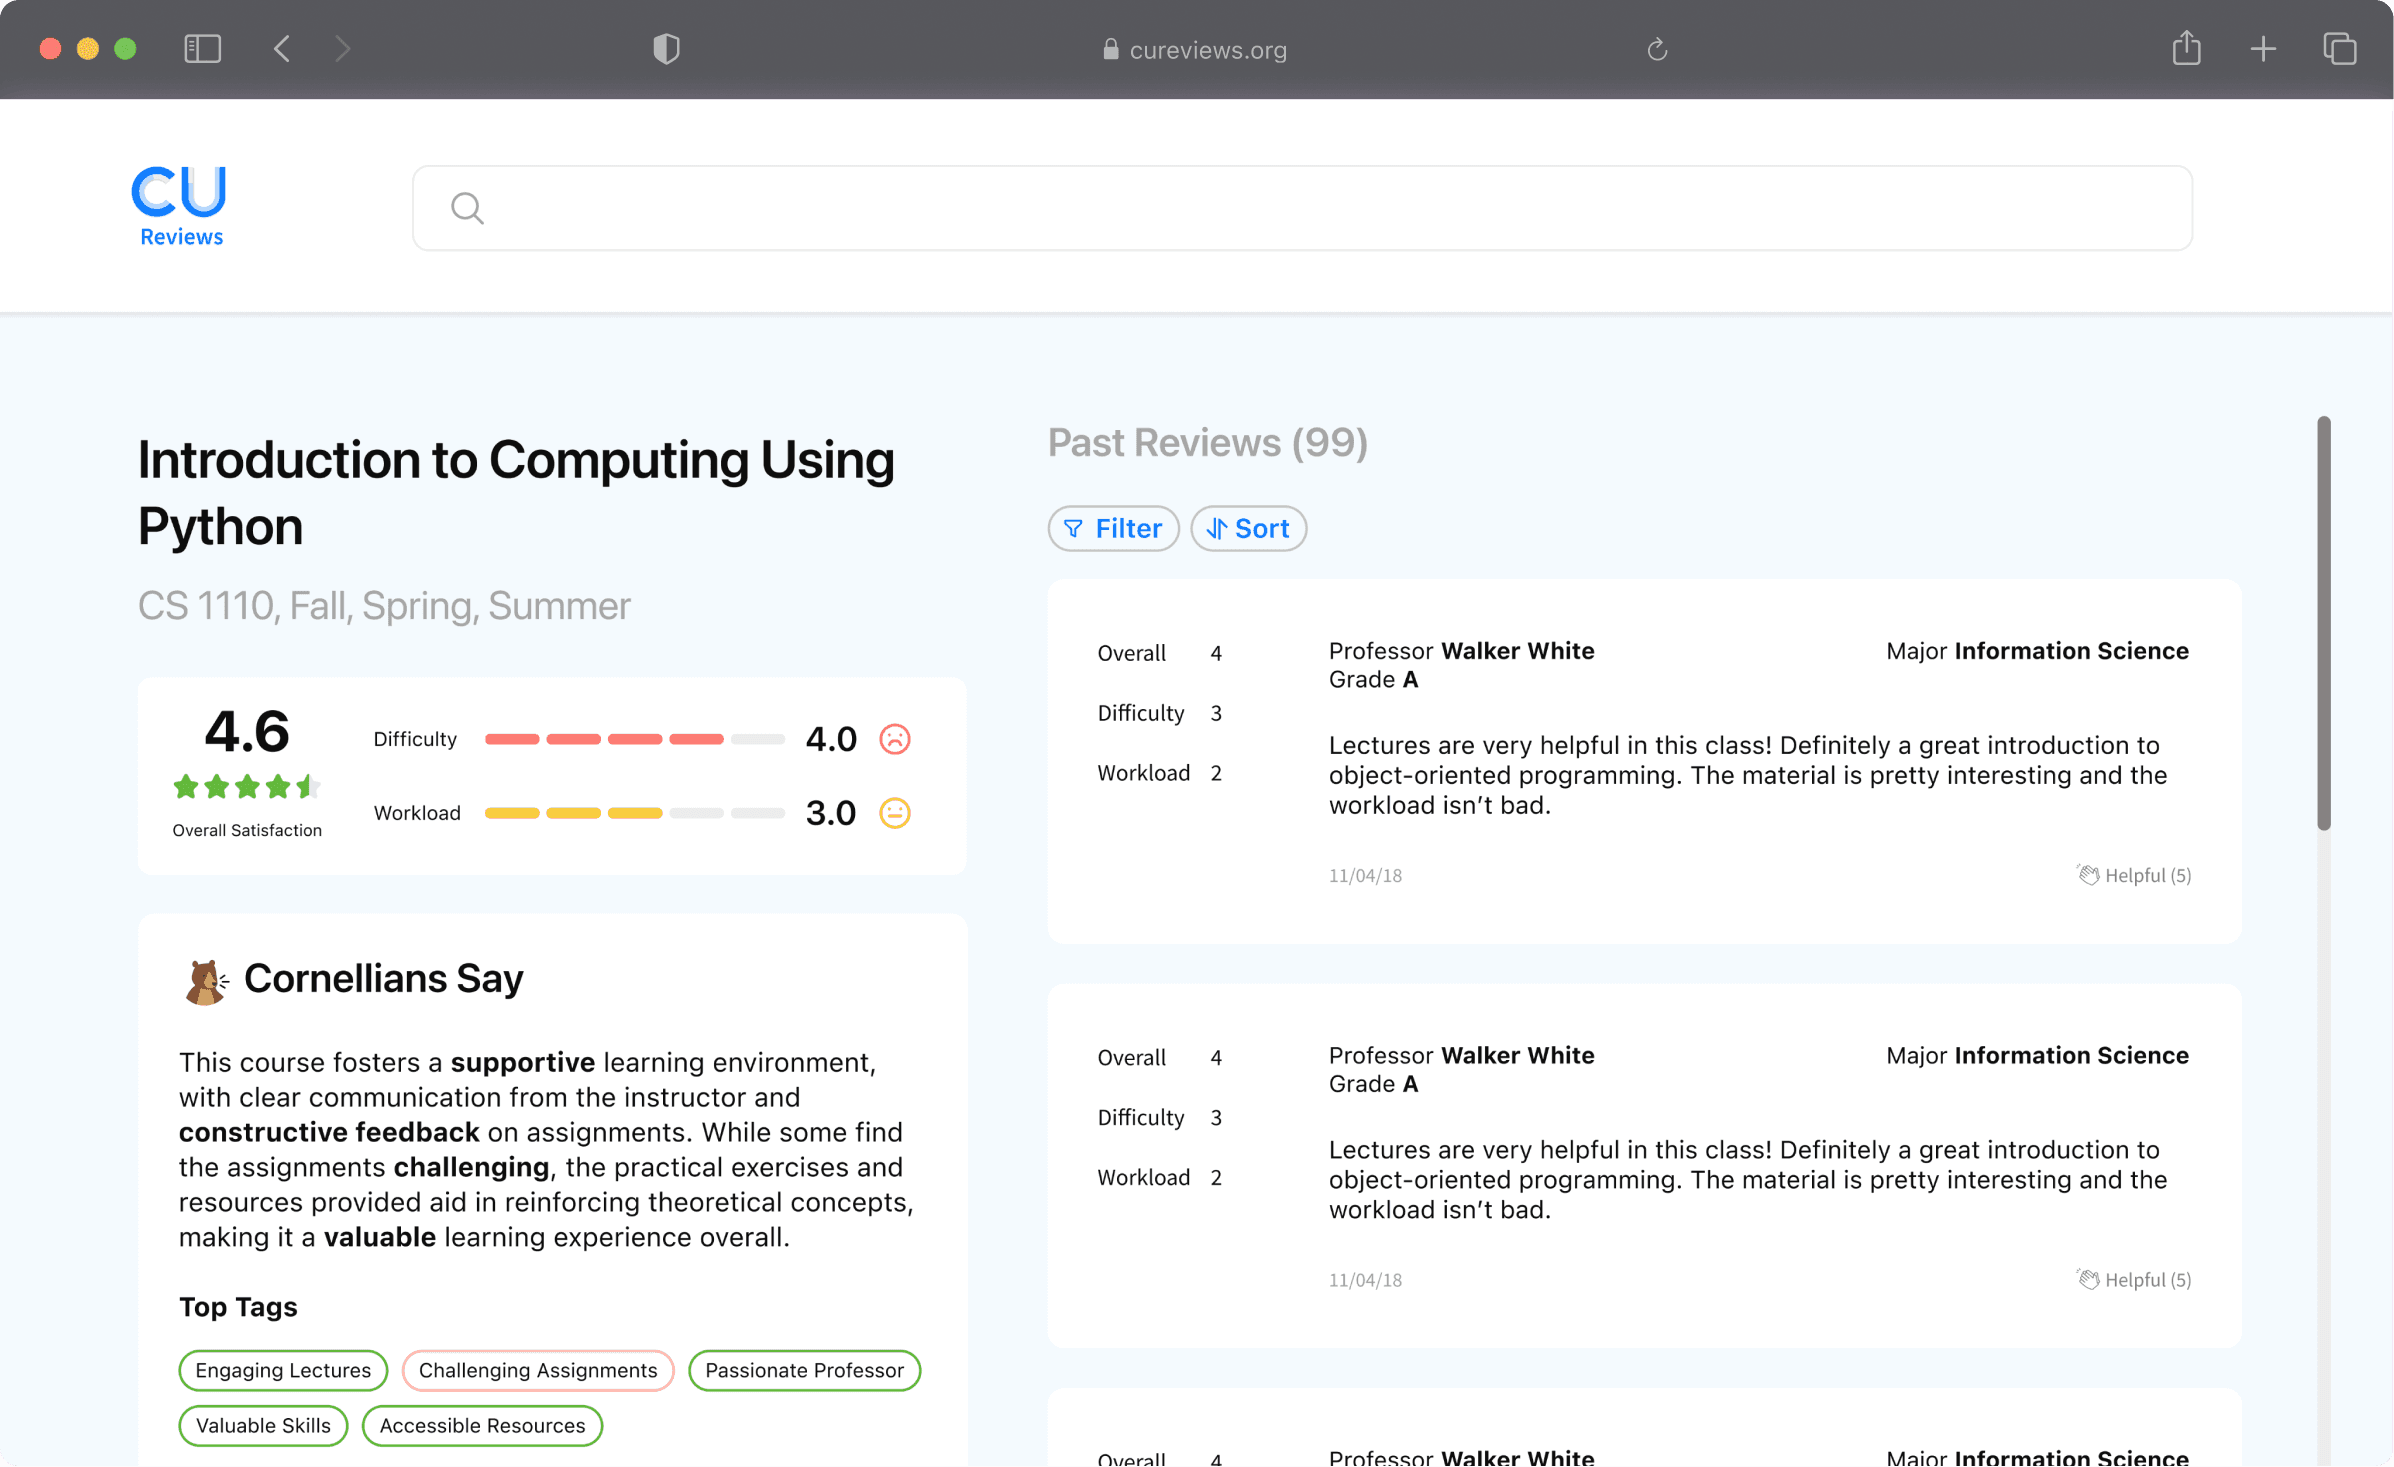Select the Engaging Lectures tag

click(x=283, y=1370)
